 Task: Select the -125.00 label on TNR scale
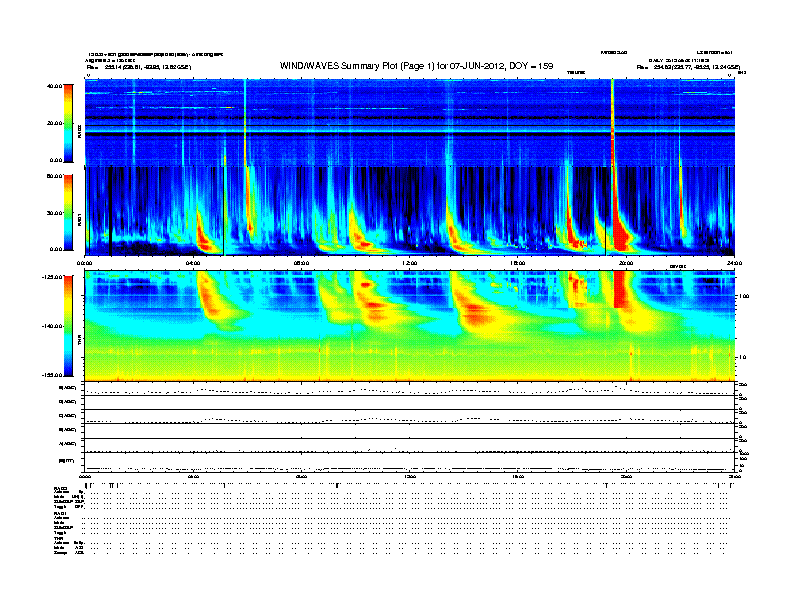pos(53,277)
